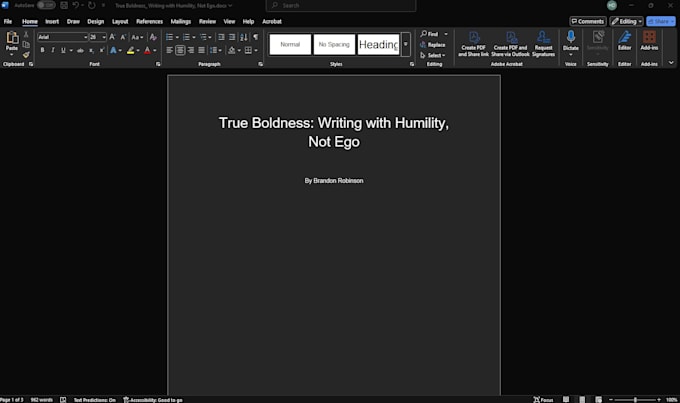Screen dimensions: 680x403
Task: Toggle Show/Hide paragraph marks
Action: (255, 37)
